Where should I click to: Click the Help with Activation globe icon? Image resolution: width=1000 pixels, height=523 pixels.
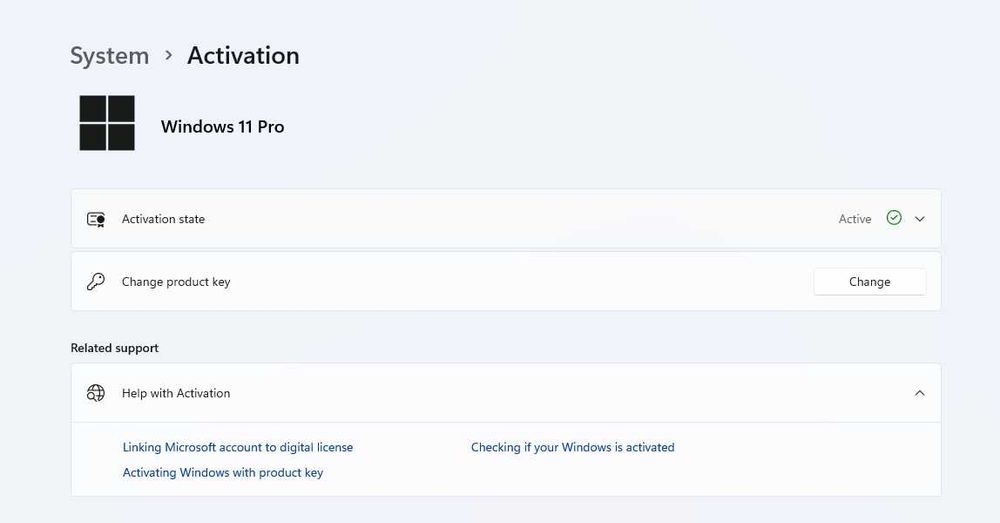click(x=96, y=393)
